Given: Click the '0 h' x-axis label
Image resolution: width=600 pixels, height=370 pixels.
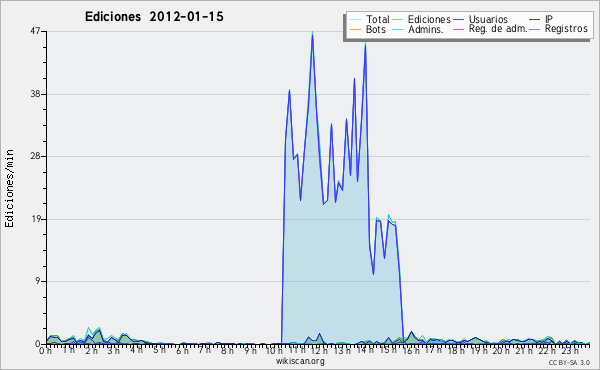Looking at the screenshot, I should coord(46,350).
